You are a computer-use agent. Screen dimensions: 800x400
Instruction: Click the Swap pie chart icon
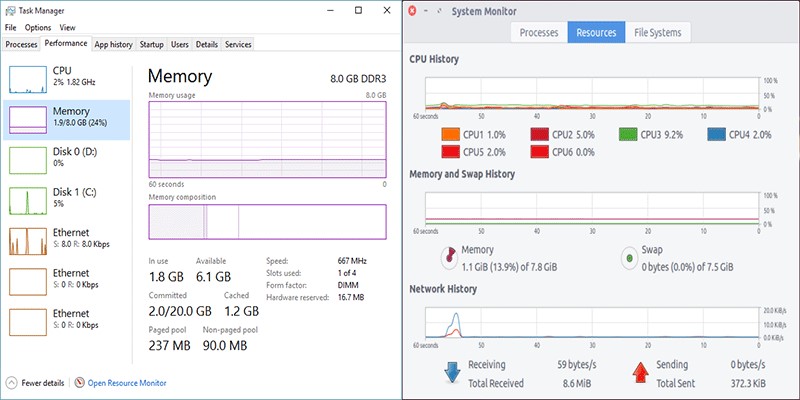pos(629,258)
